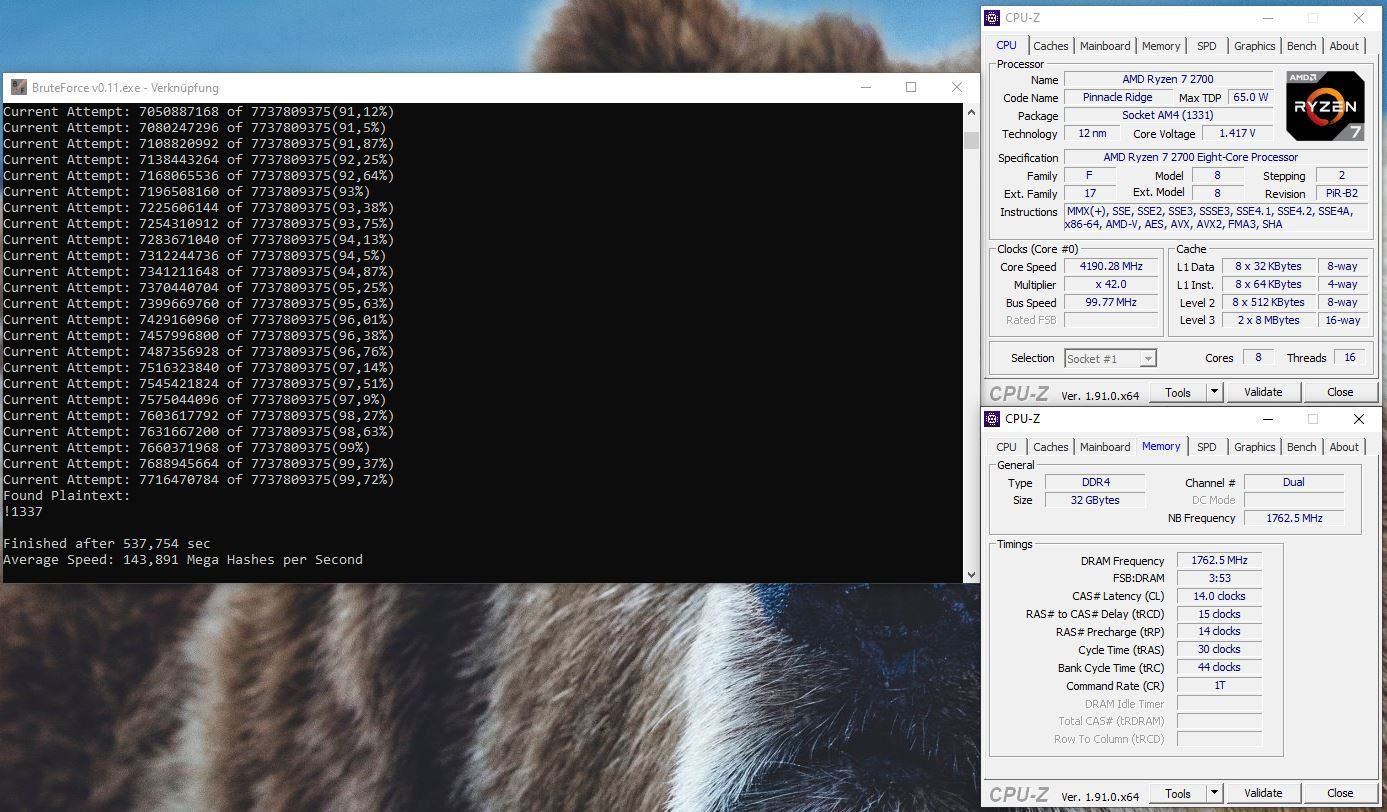Open SPD tab in lower CPU-Z window

coord(1207,447)
